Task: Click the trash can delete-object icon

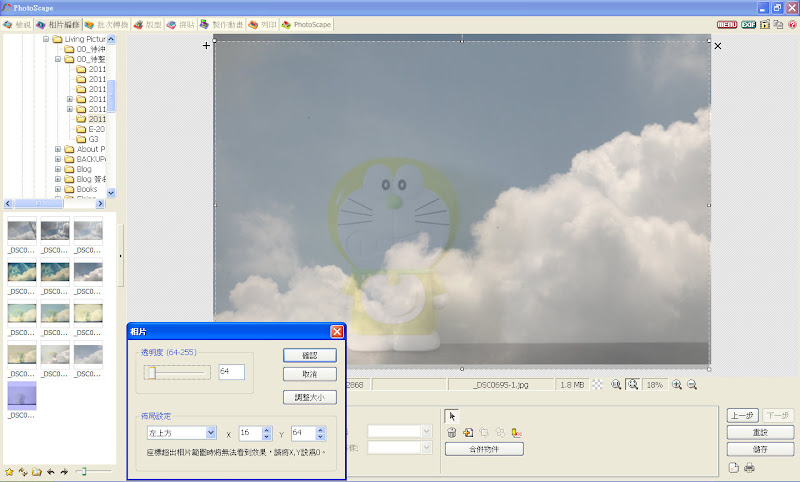Action: pos(452,433)
